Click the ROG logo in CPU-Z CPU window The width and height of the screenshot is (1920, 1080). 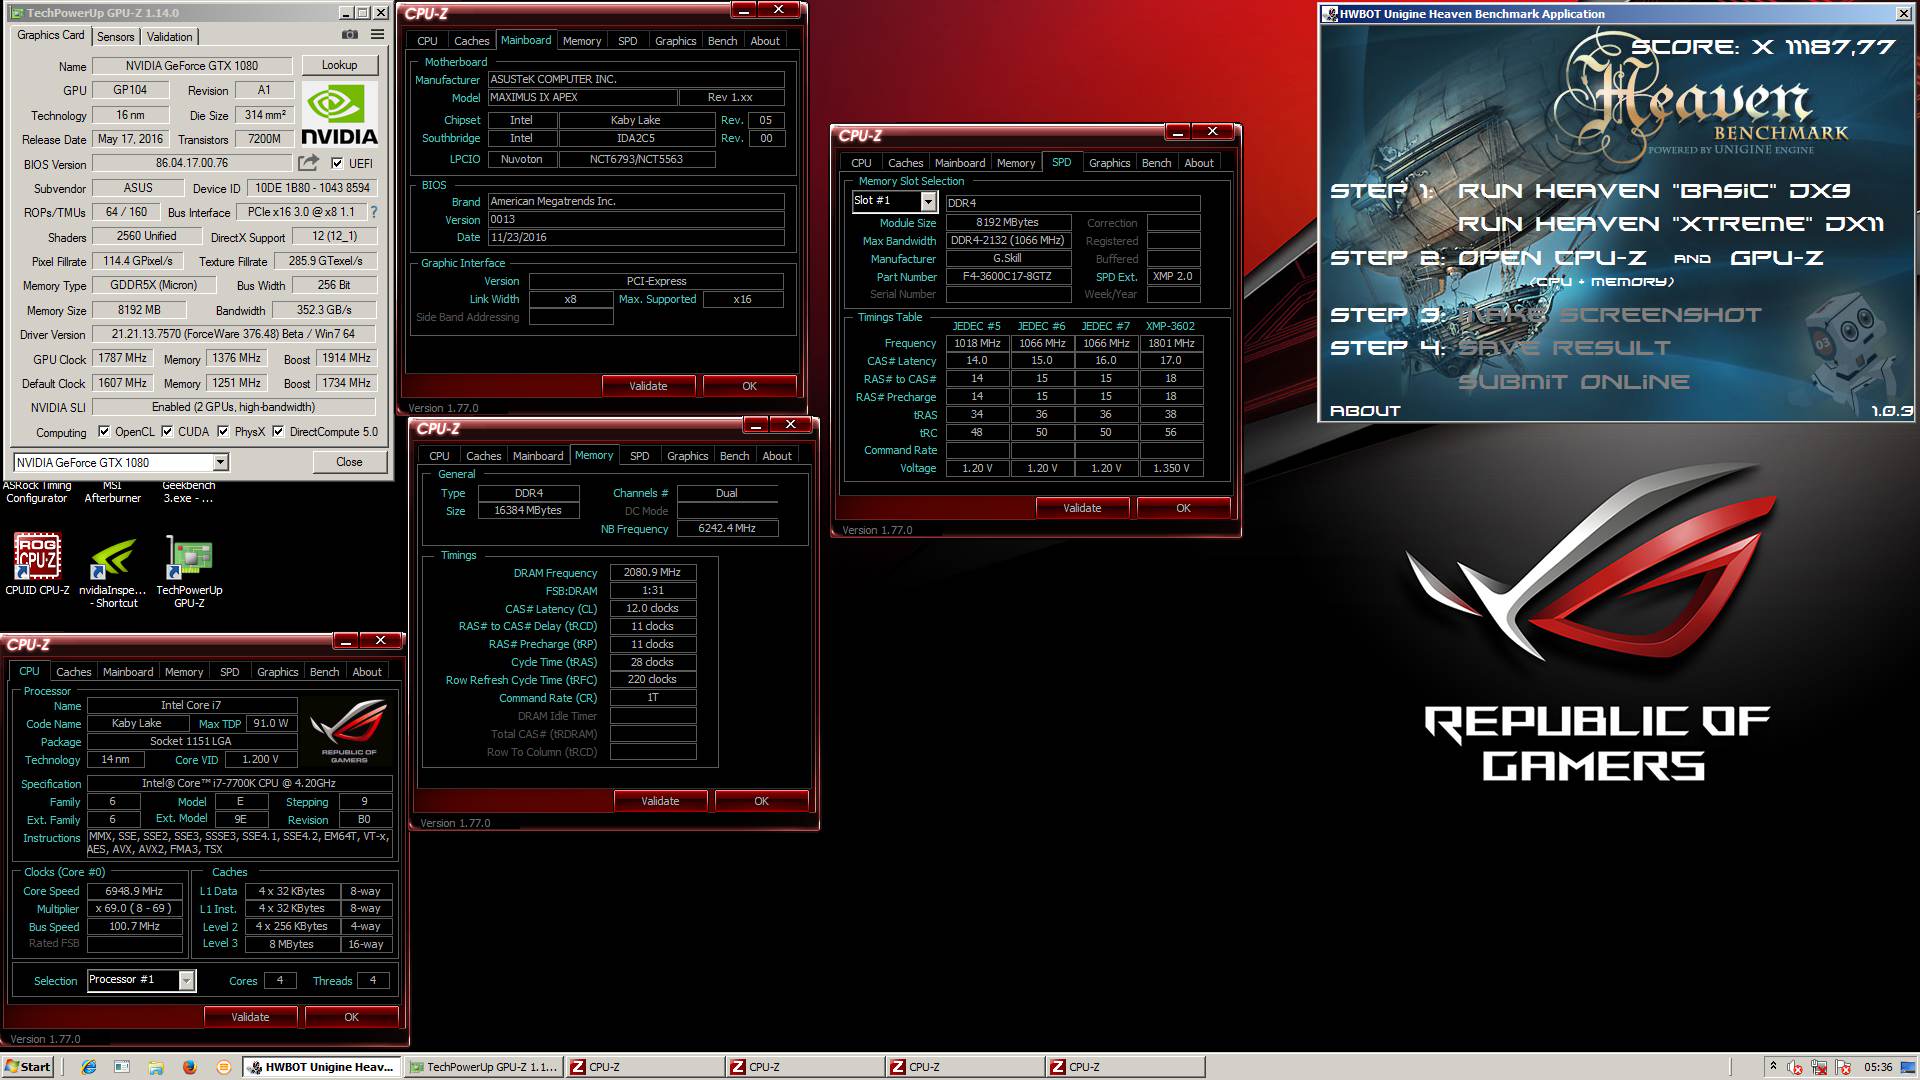click(349, 731)
